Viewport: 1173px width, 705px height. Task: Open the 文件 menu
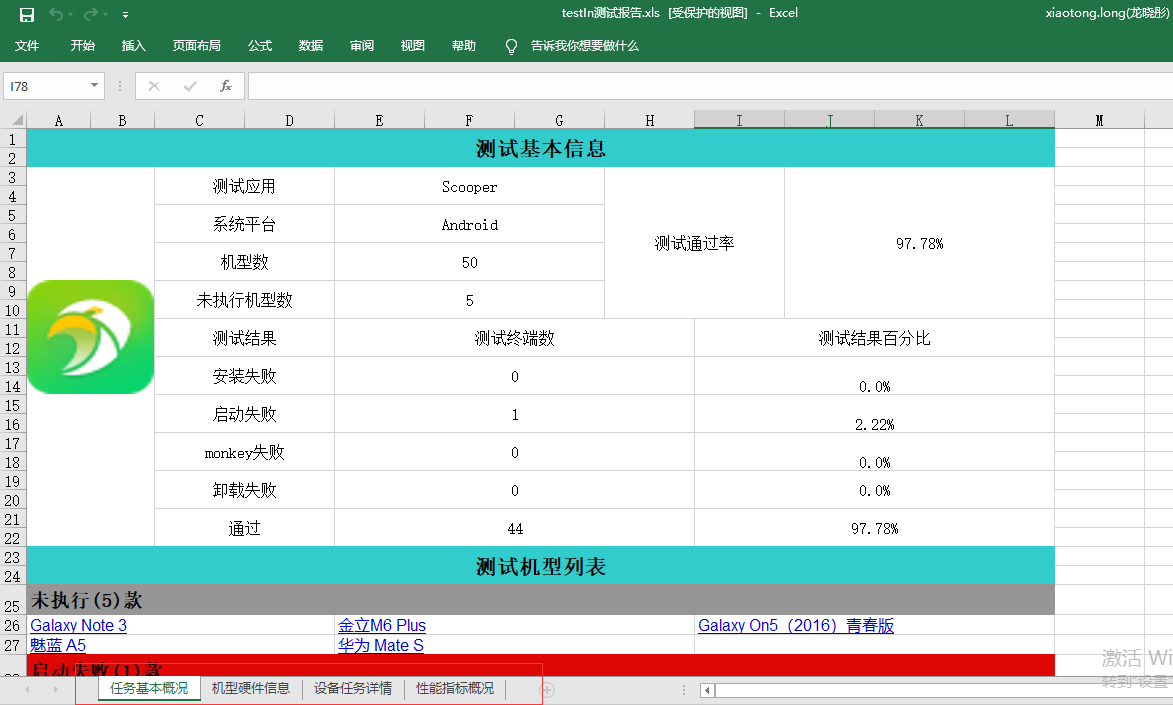point(27,46)
